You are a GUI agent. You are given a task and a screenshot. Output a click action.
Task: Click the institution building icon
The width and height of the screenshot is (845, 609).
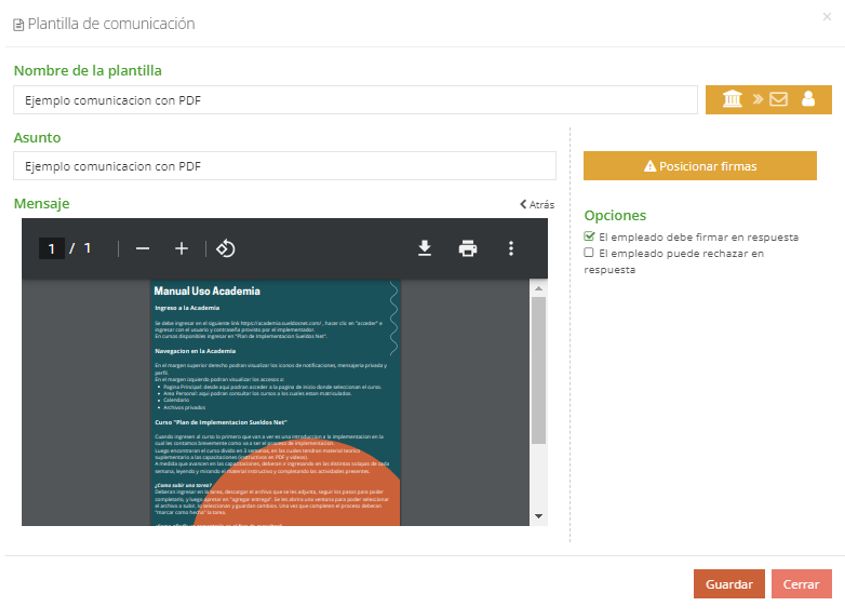(732, 99)
